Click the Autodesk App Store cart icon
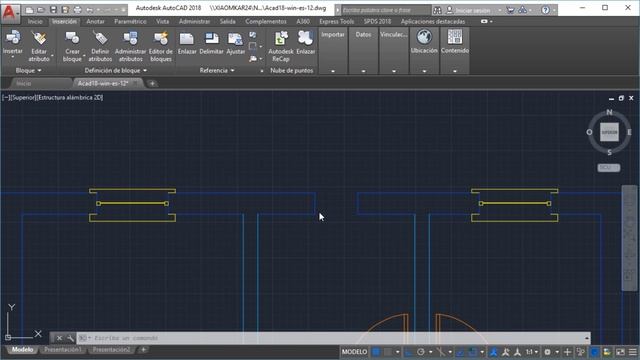The image size is (640, 360). point(510,10)
